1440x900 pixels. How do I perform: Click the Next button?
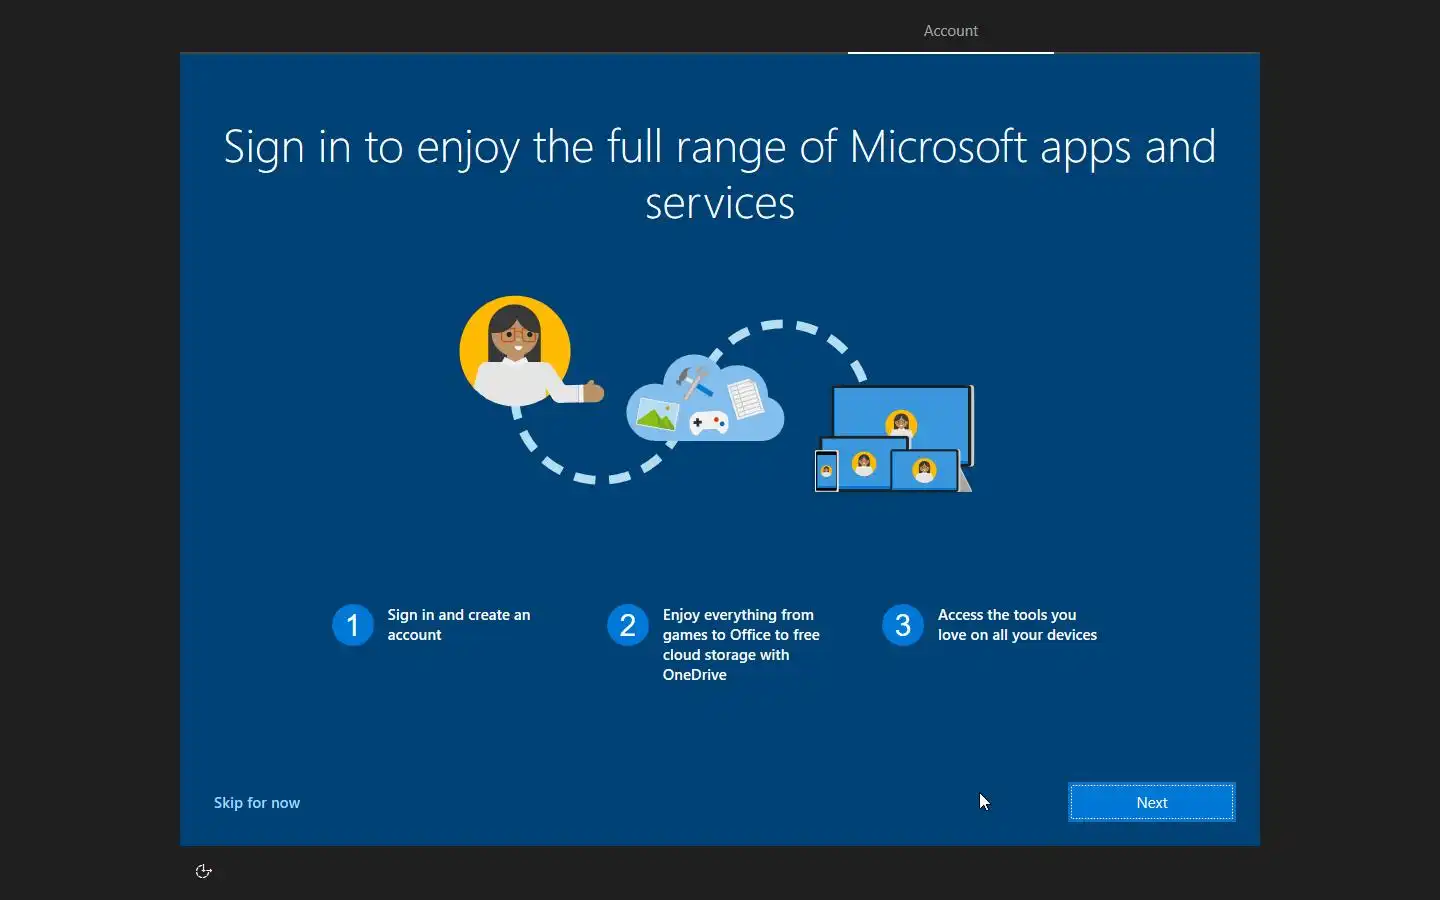1151,802
